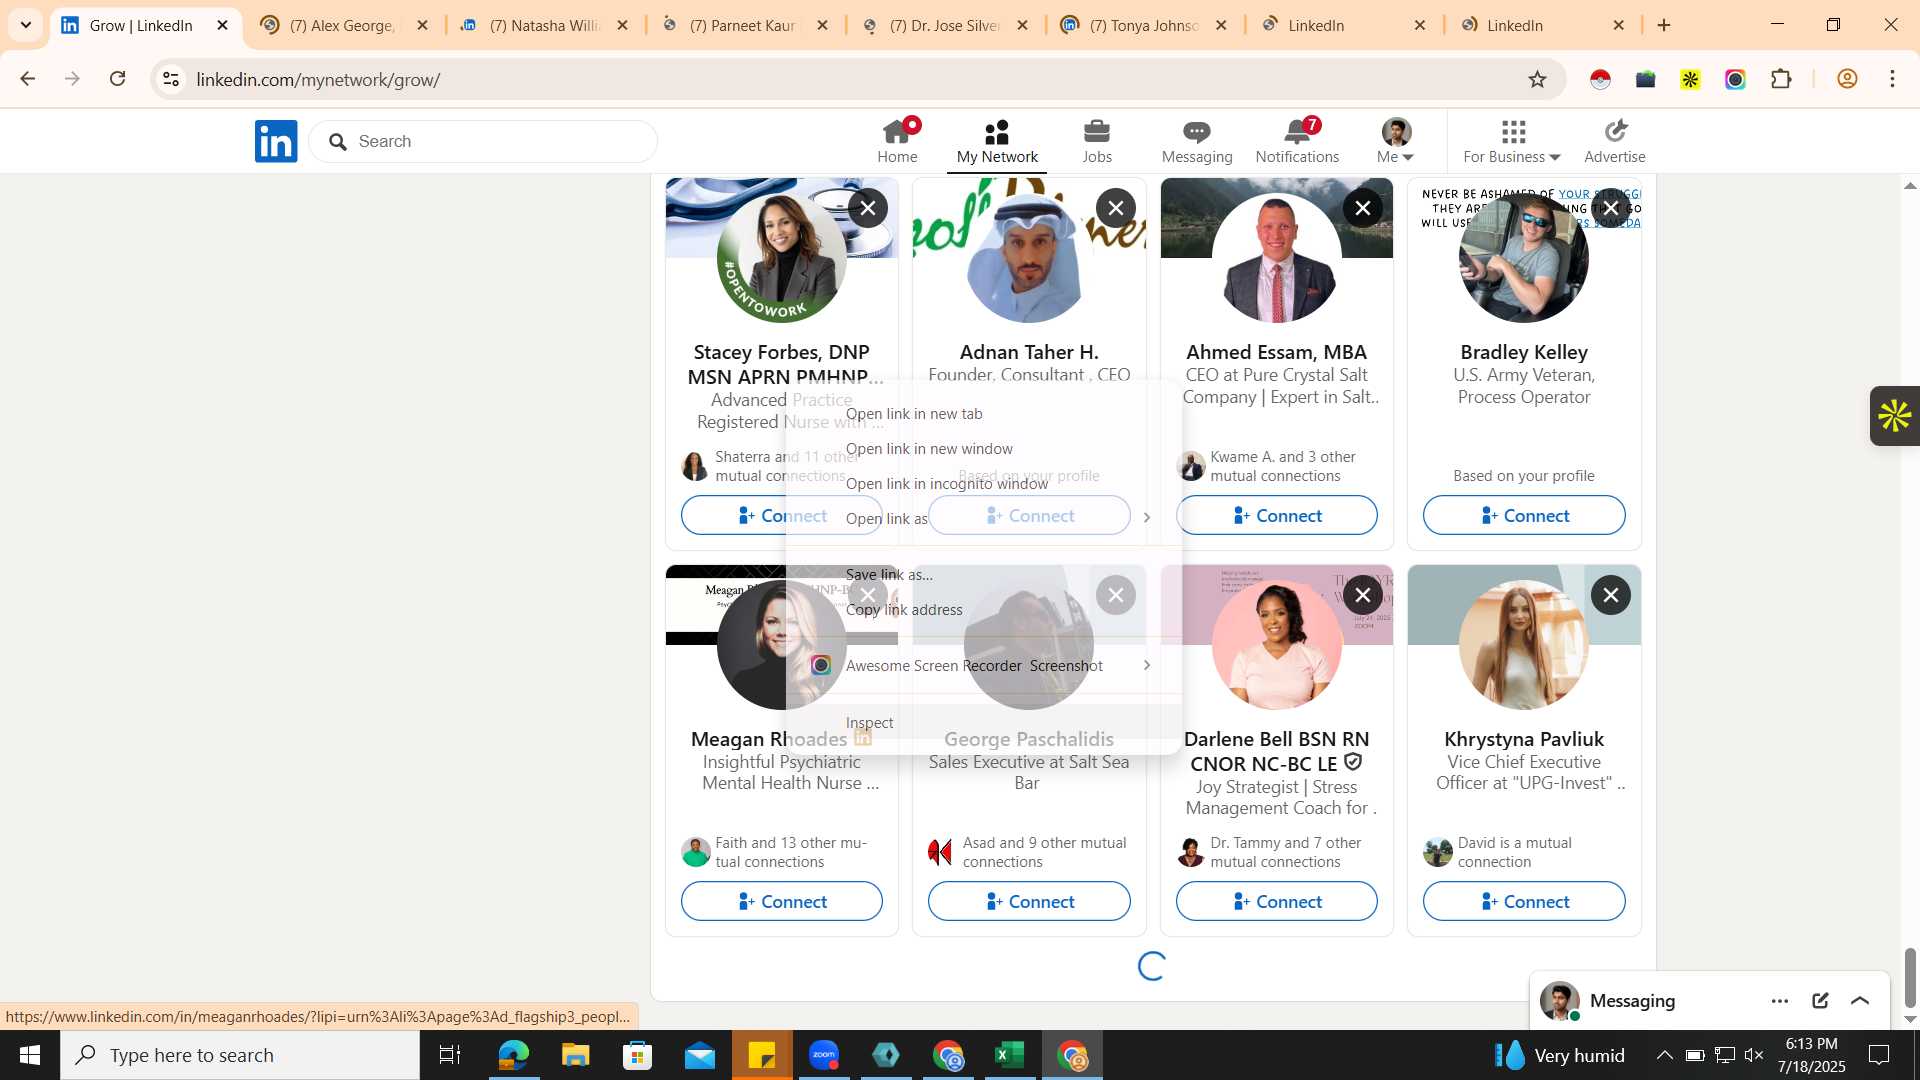Select Inspect in context menu
The width and height of the screenshot is (1920, 1080).
tap(984, 722)
